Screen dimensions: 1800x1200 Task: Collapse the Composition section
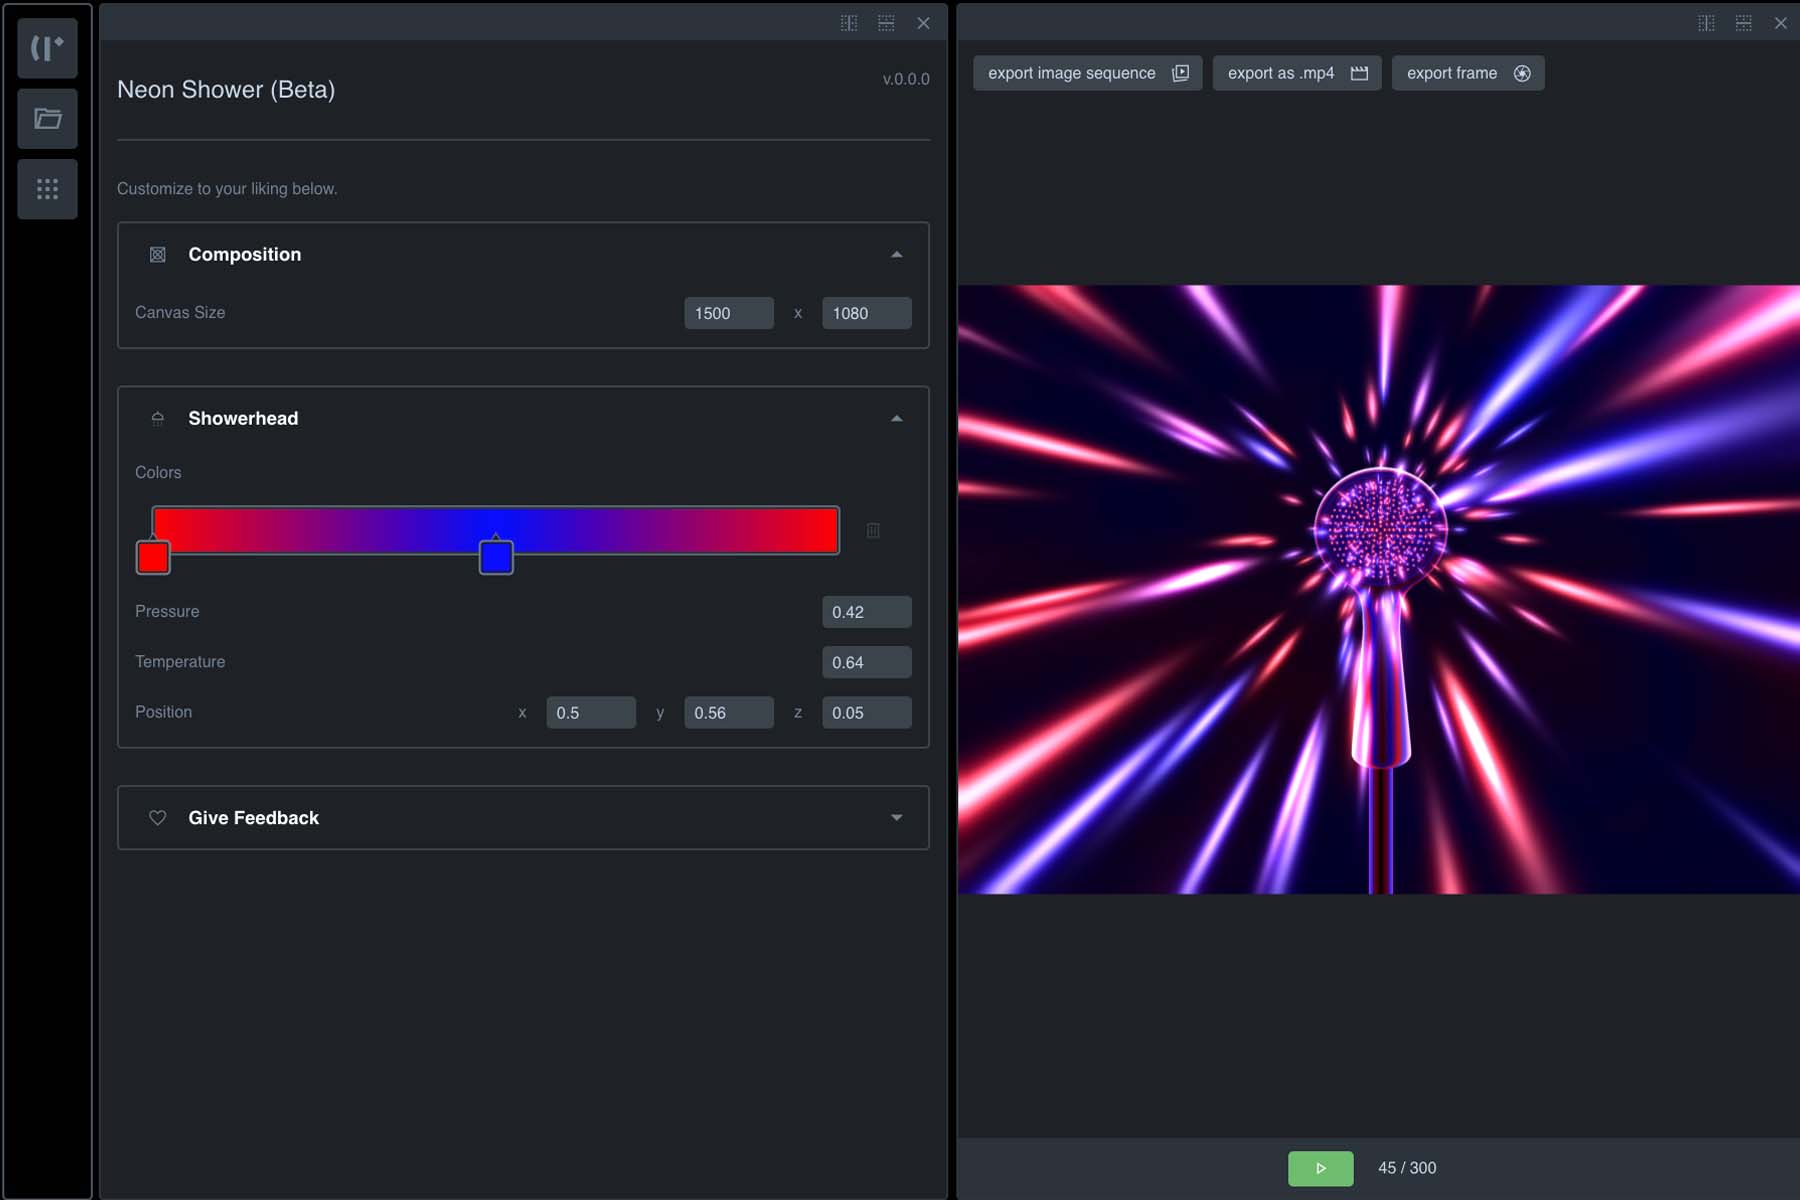[897, 254]
